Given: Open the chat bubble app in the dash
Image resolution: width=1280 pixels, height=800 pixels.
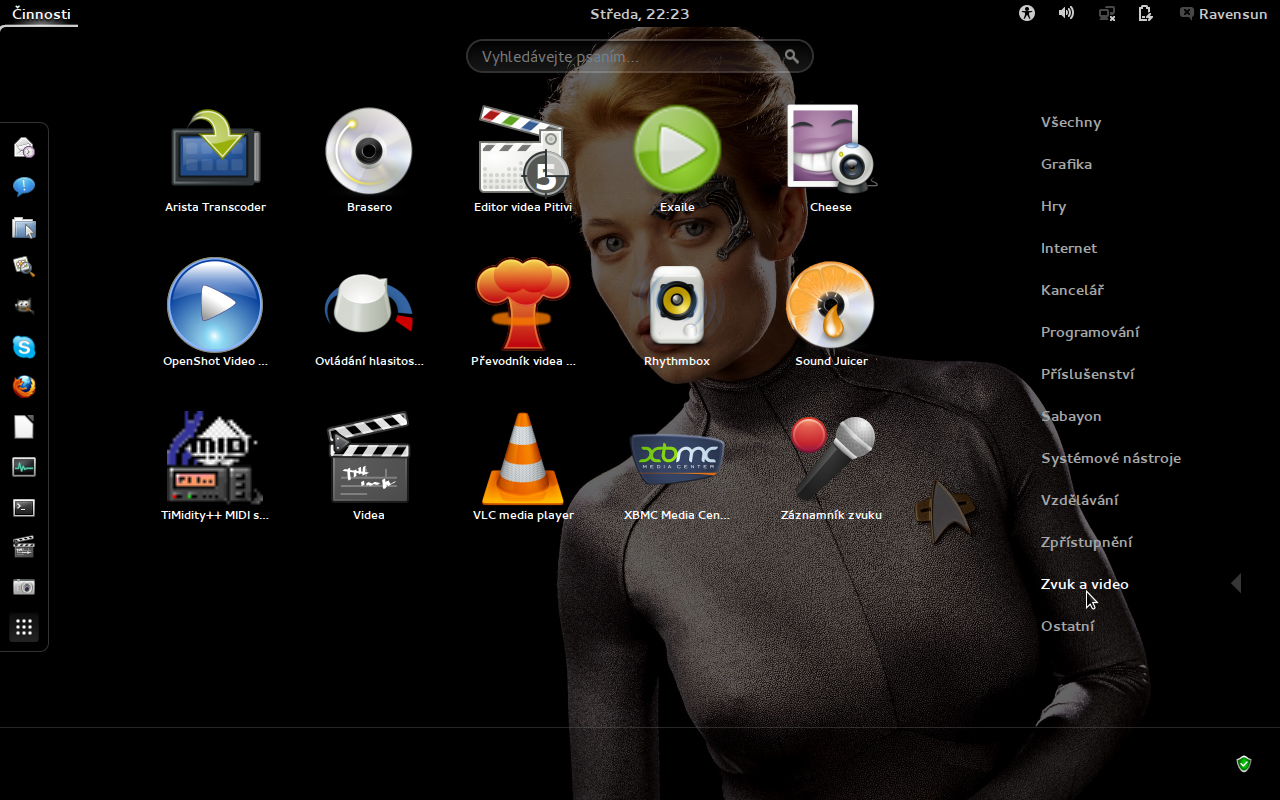Looking at the screenshot, I should pos(24,187).
